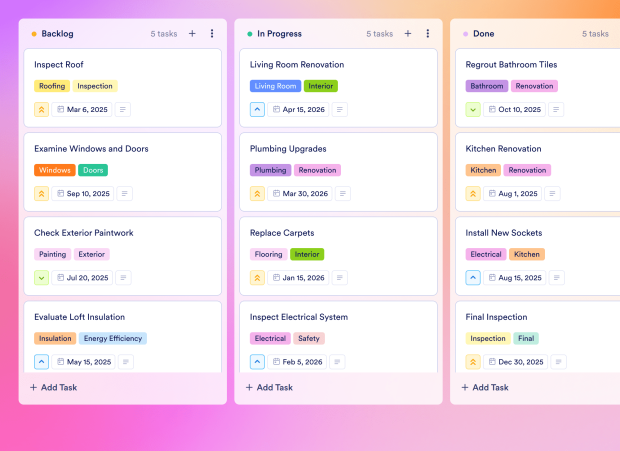Screen dimensions: 620x451
Task: Click priority icon on Inspect Roof card
Action: click(x=42, y=109)
